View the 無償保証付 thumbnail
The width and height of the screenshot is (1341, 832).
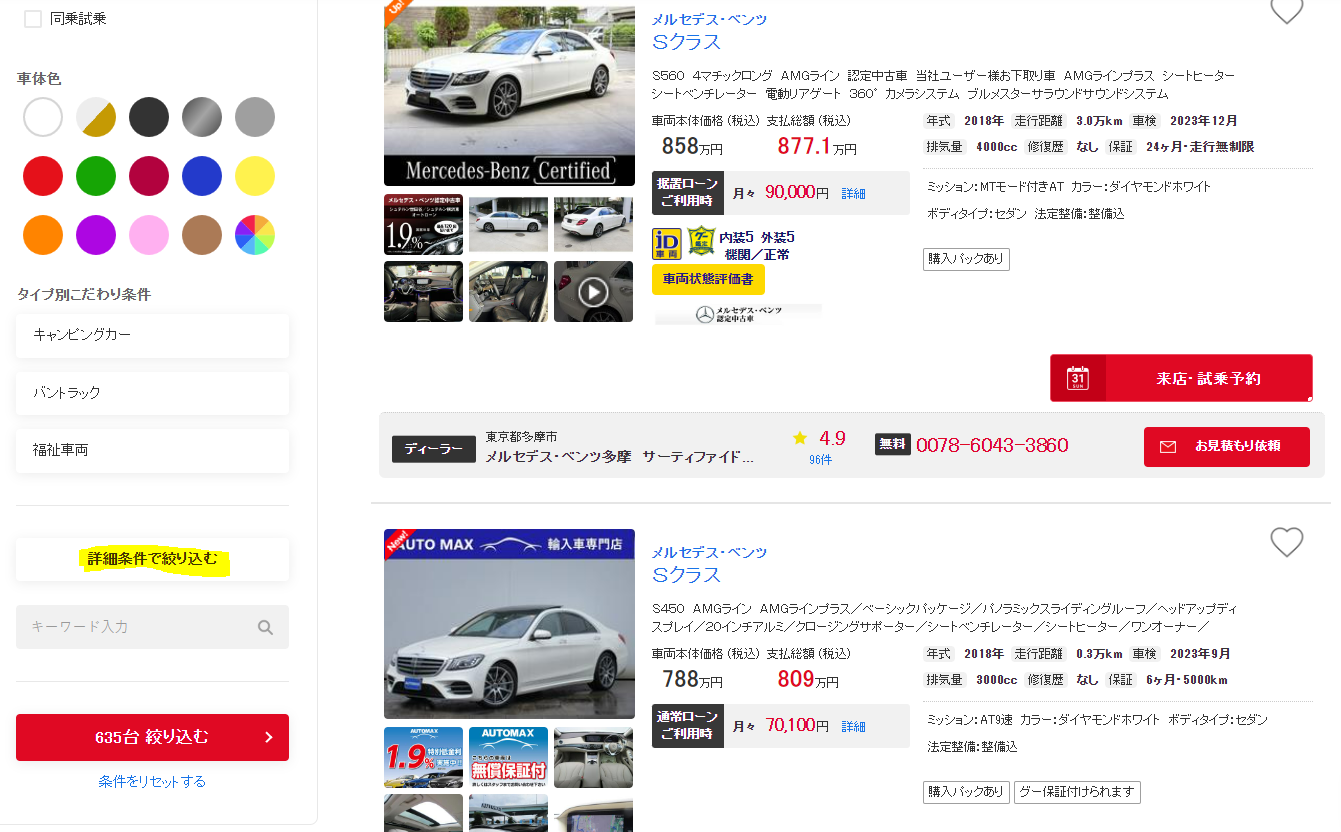(x=508, y=757)
